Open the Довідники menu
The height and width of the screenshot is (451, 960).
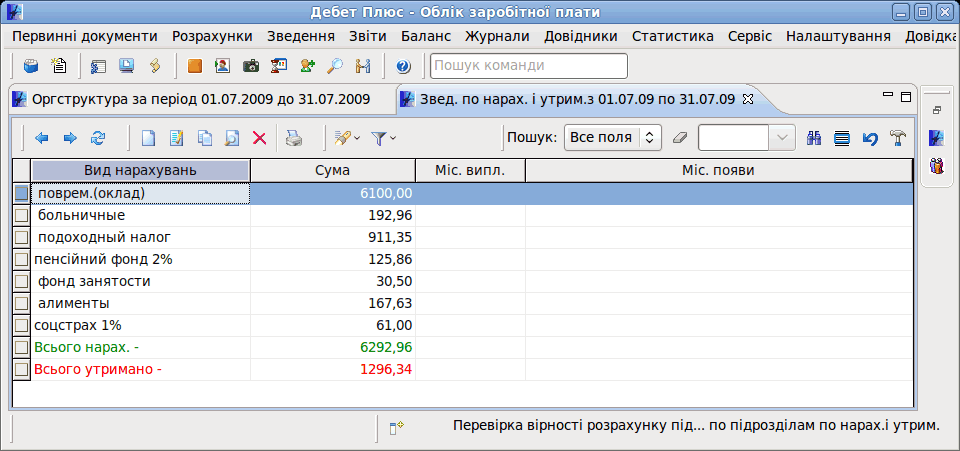coord(580,36)
